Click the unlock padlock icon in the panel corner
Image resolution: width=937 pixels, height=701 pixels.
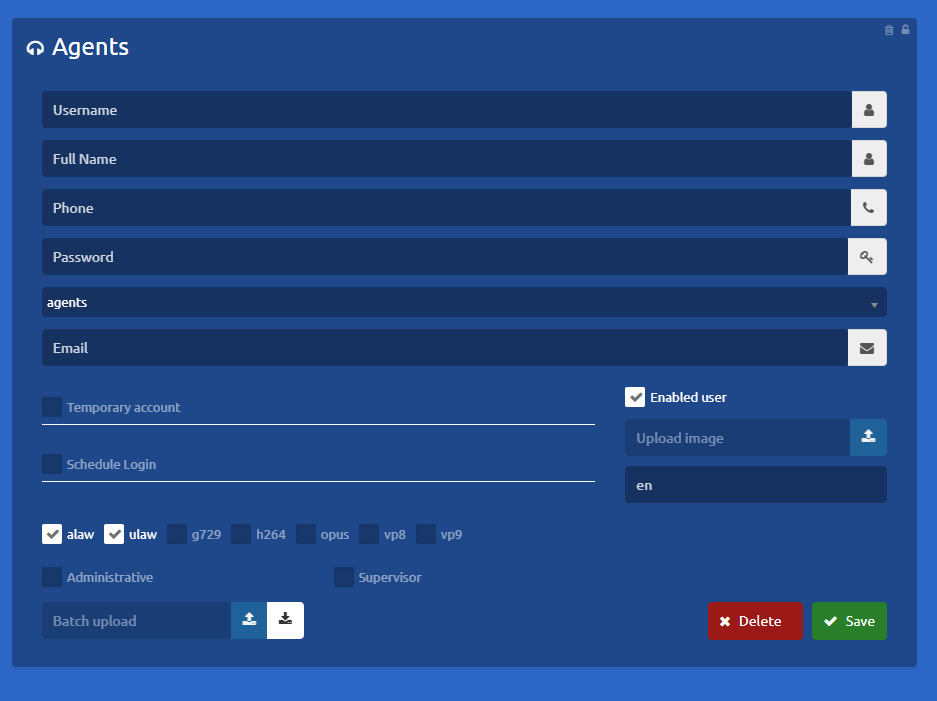click(x=905, y=30)
